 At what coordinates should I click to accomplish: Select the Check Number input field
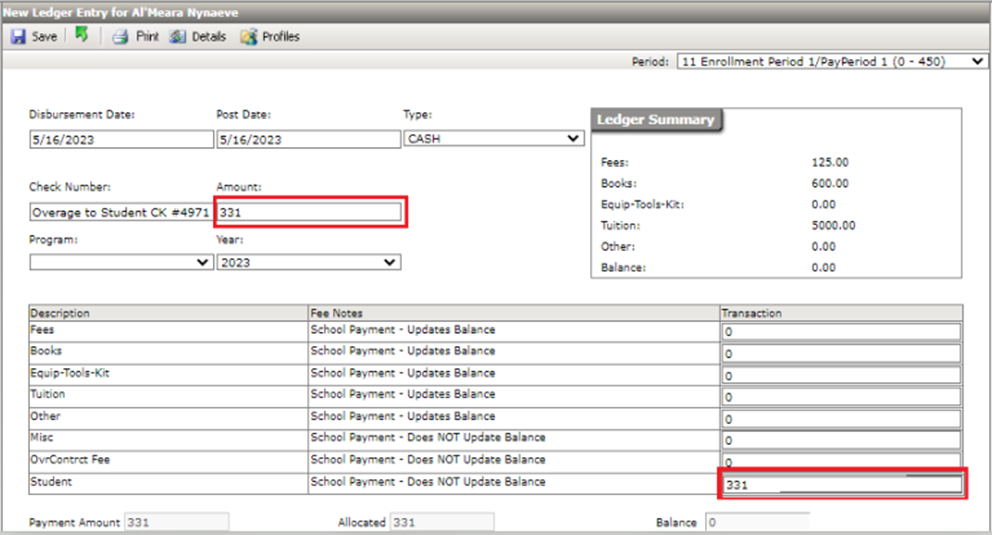pos(120,212)
